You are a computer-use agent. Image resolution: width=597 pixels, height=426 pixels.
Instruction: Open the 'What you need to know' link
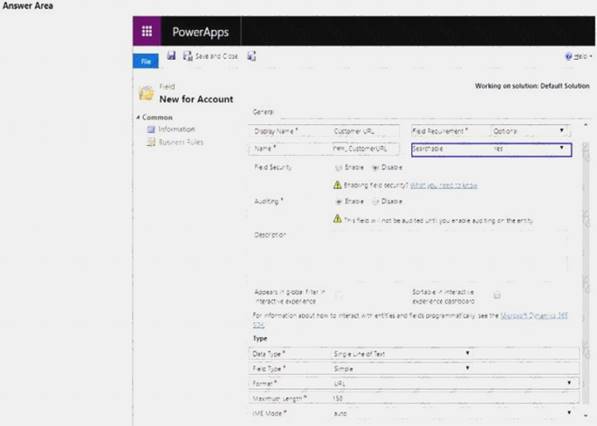pyautogui.click(x=444, y=185)
